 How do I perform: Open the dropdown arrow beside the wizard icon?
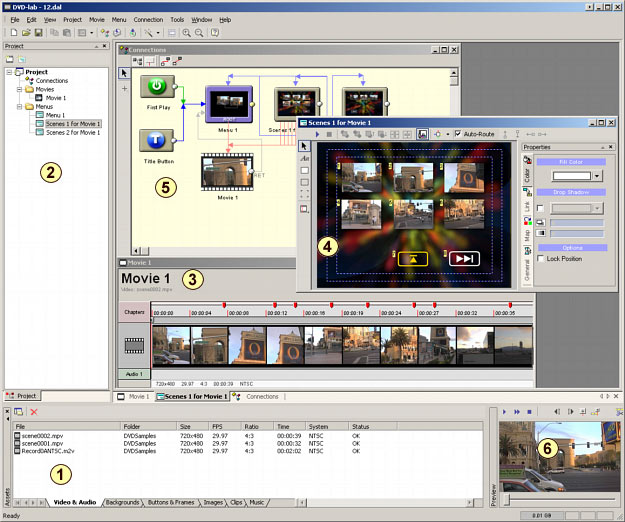[x=158, y=33]
